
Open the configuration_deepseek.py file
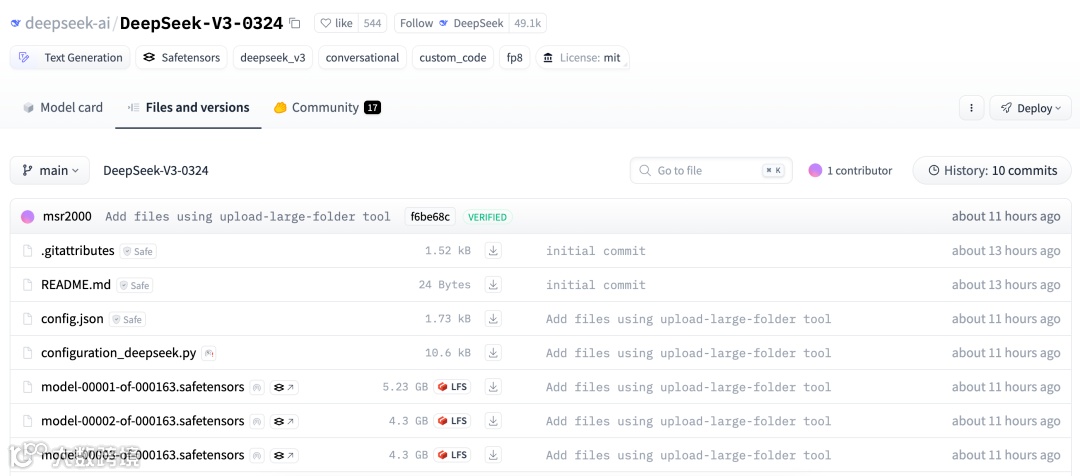tap(118, 353)
